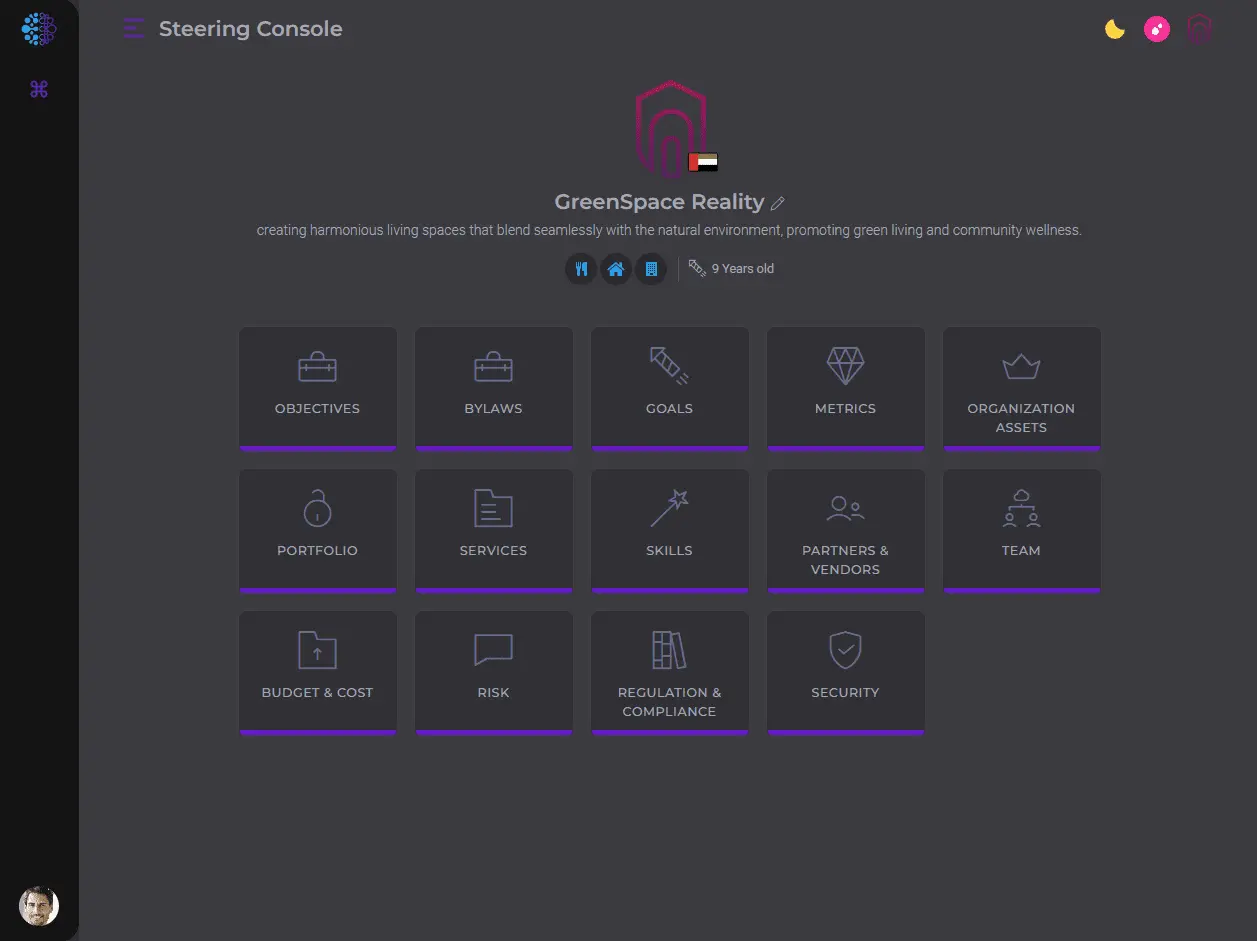Open the Bylaws card
Viewport: 1257px width, 941px height.
coord(494,389)
